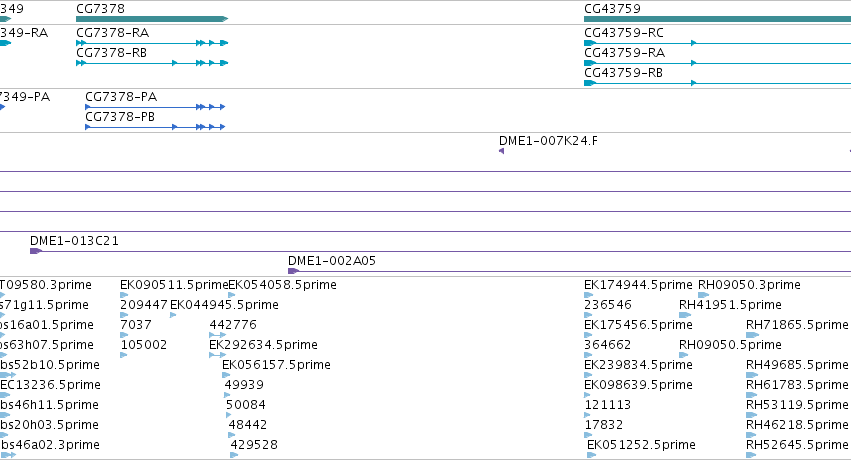The height and width of the screenshot is (460, 851).
Task: Click the EK054058.5prime EST label
Action: tap(282, 285)
